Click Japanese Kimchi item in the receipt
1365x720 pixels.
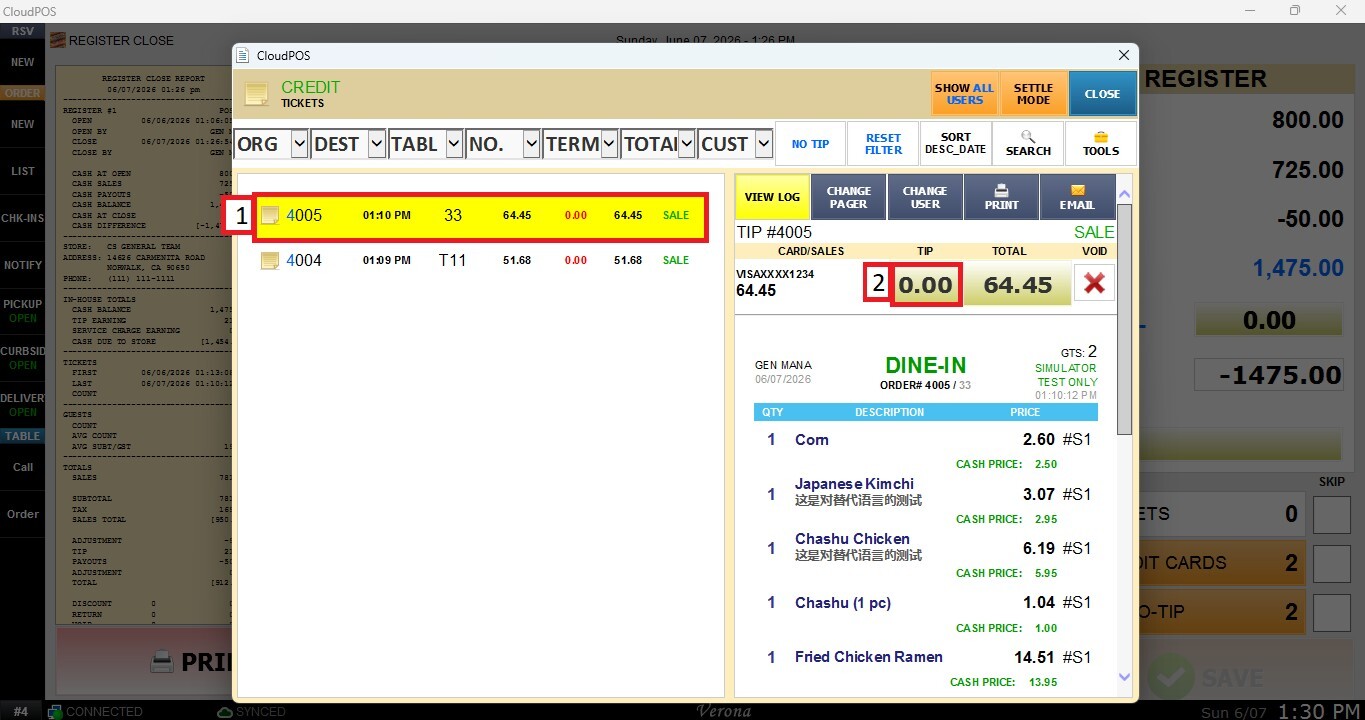pyautogui.click(x=854, y=484)
